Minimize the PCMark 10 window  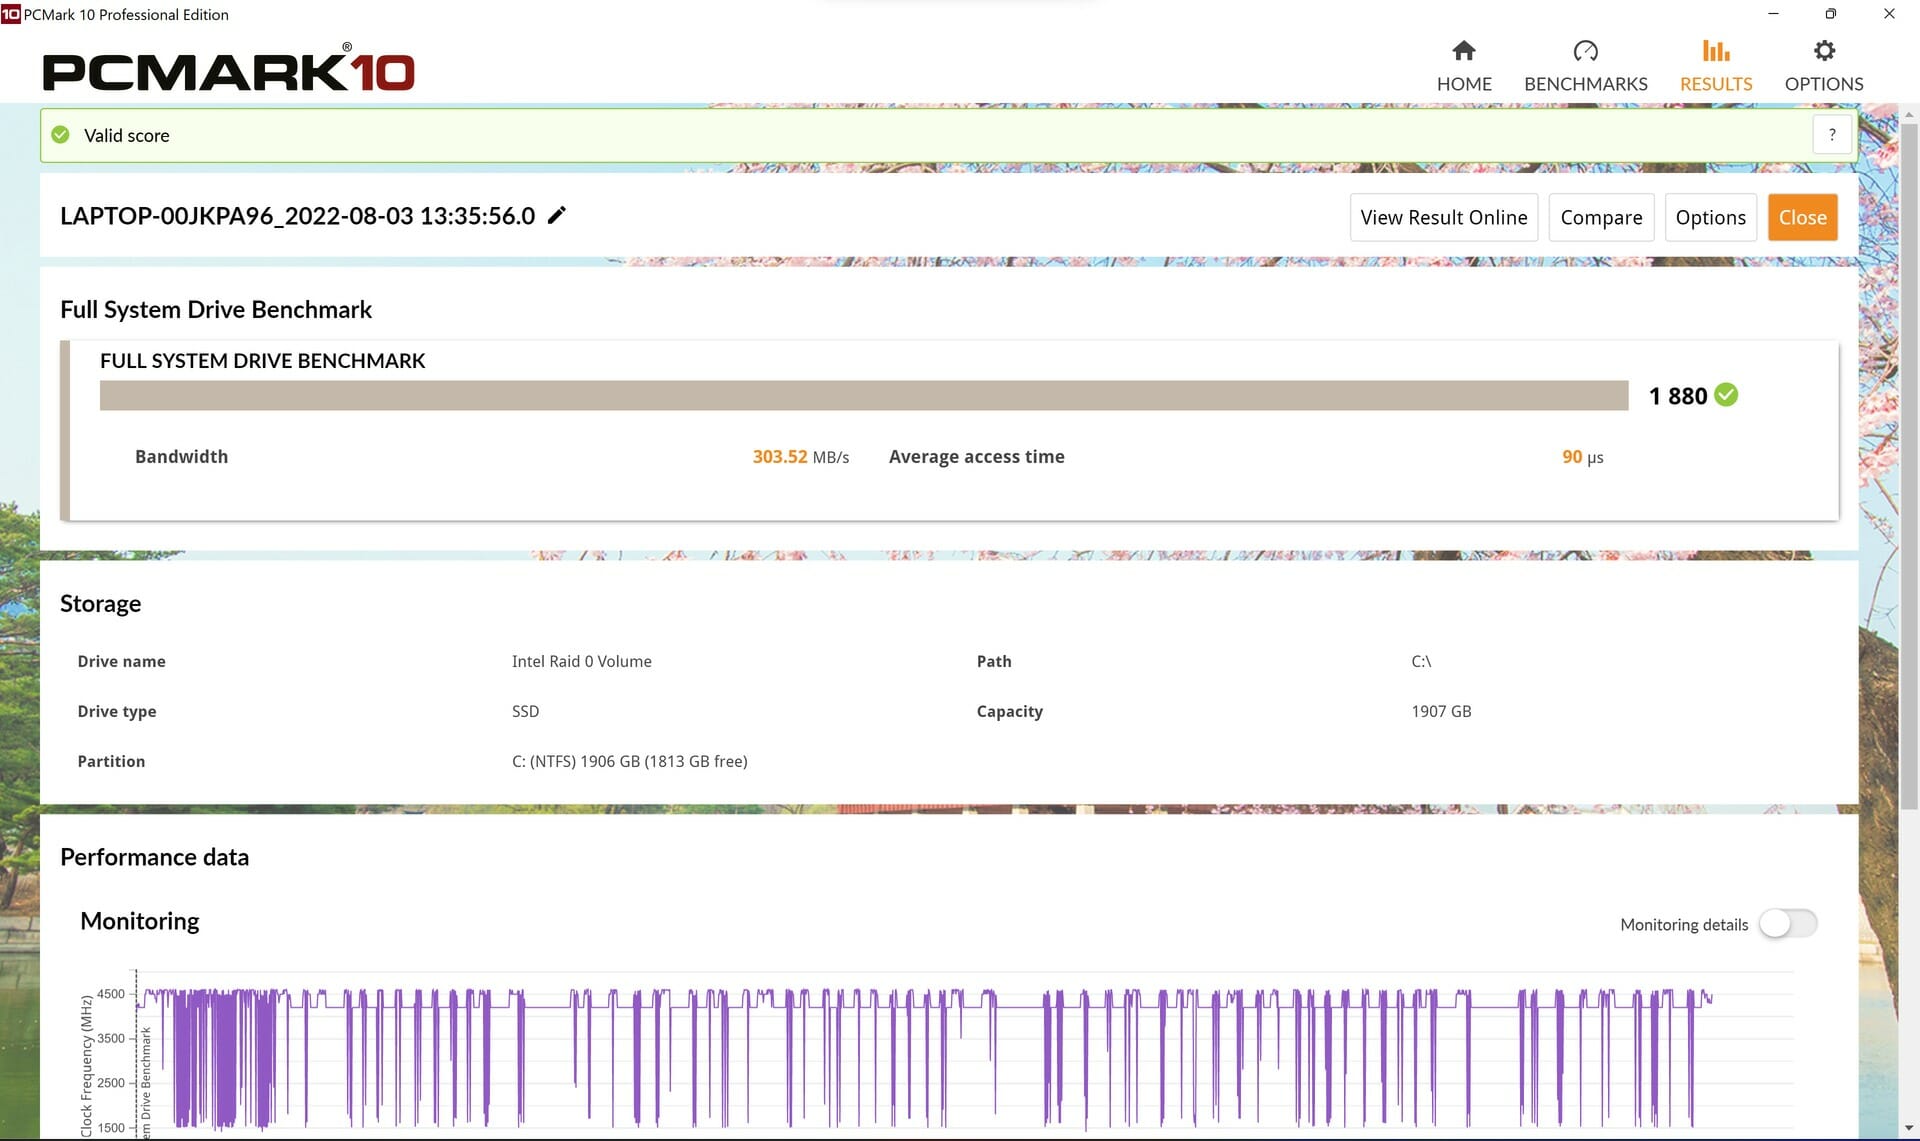[1773, 14]
